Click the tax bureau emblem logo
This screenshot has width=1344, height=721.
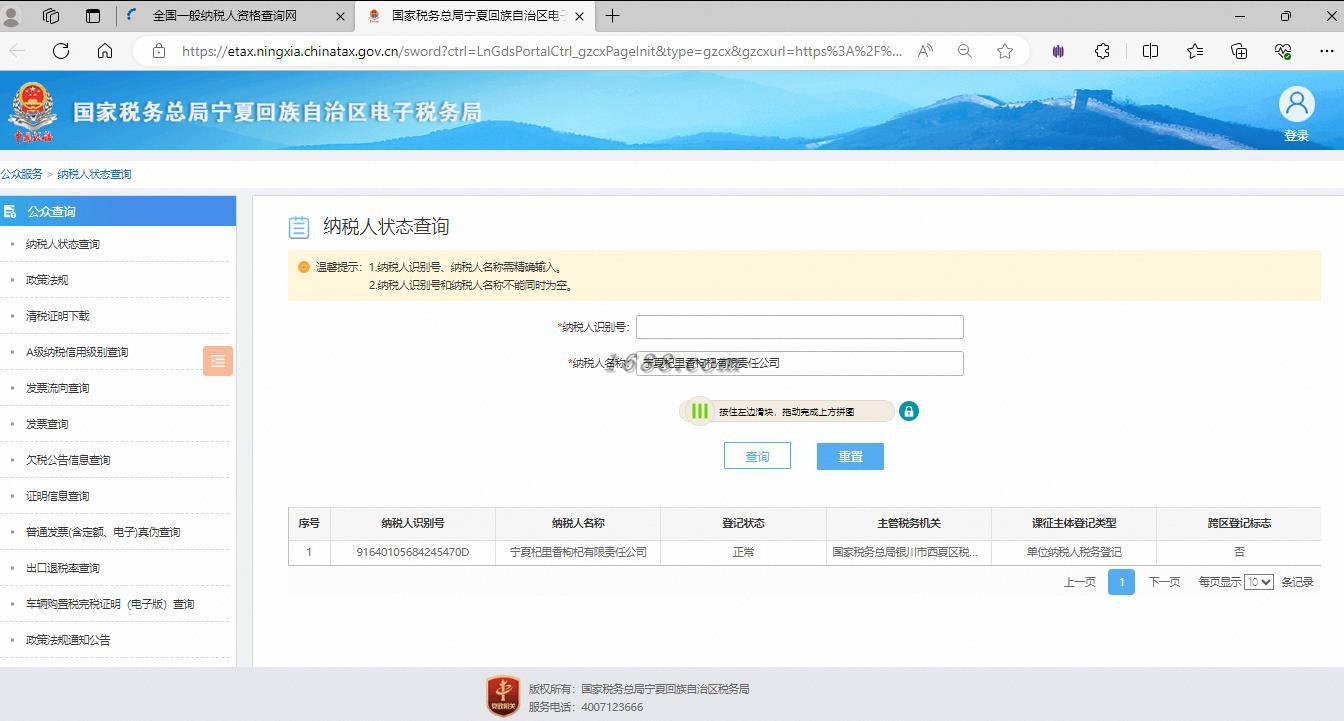point(32,111)
